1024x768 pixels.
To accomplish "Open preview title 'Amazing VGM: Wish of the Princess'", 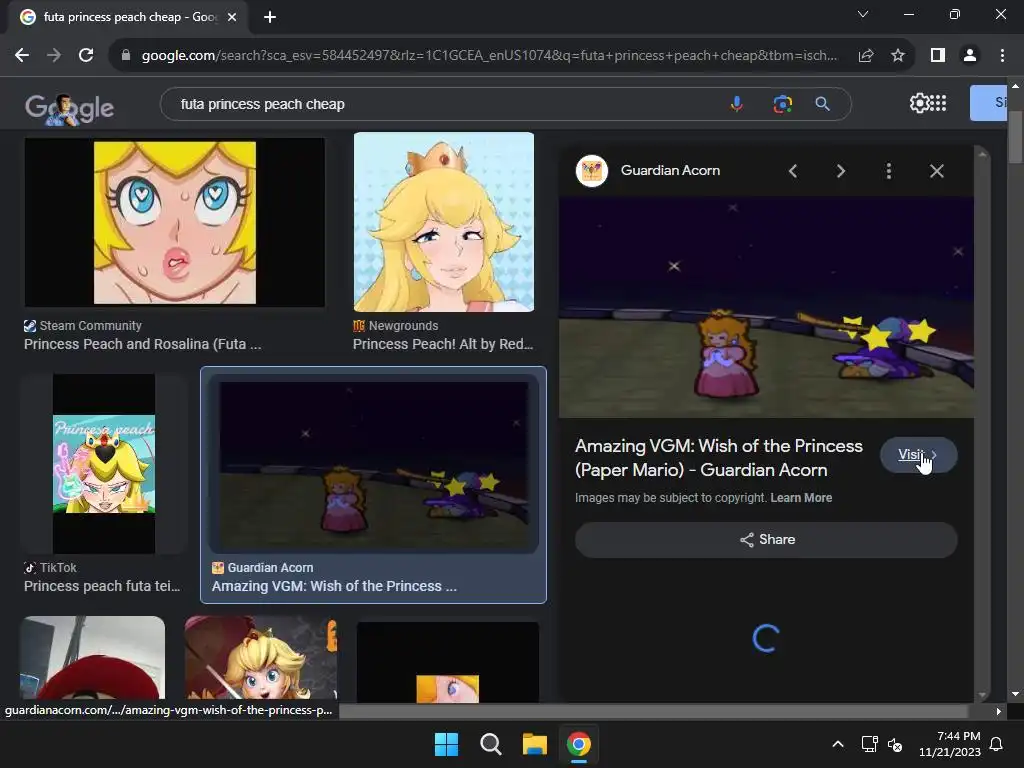I will point(718,458).
